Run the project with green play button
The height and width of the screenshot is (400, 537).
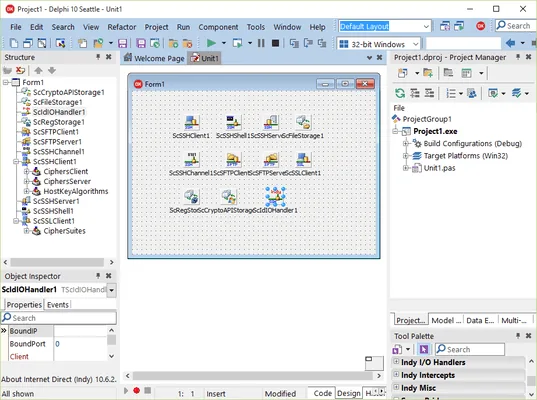[211, 43]
